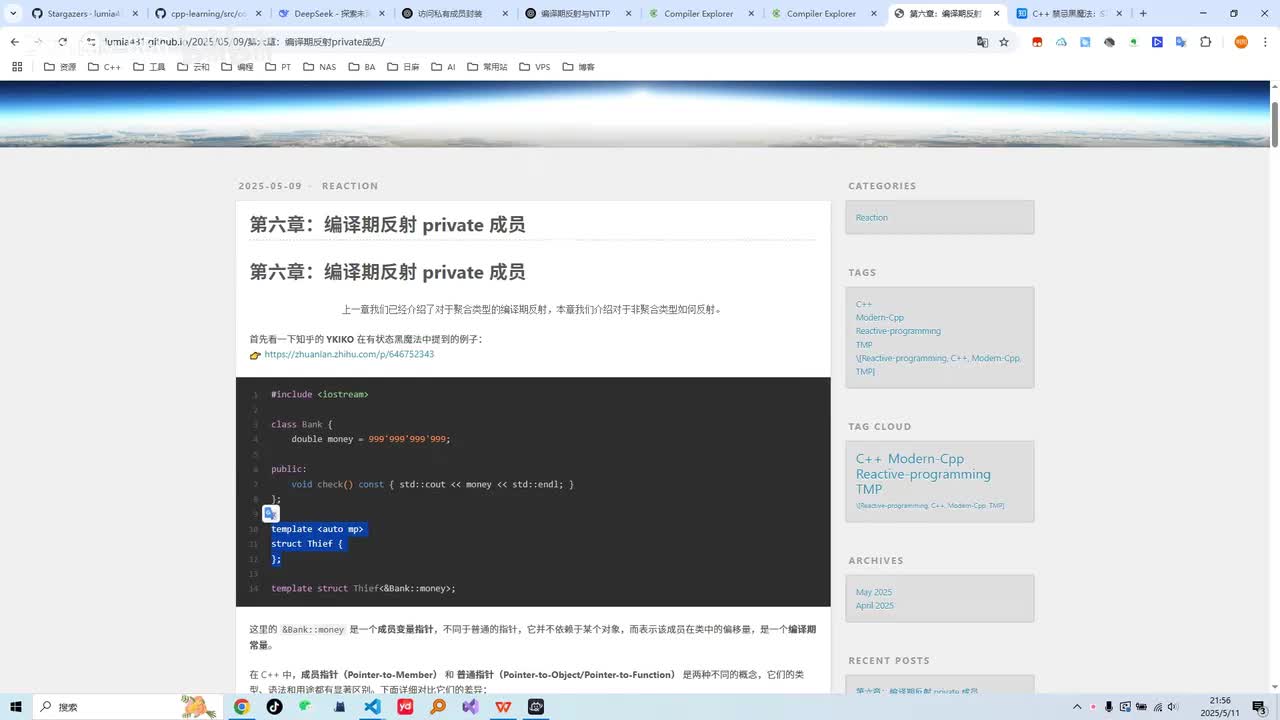Viewport: 1280px width, 720px height.
Task: Open the Chrome apps grid shortcut
Action: (17, 67)
